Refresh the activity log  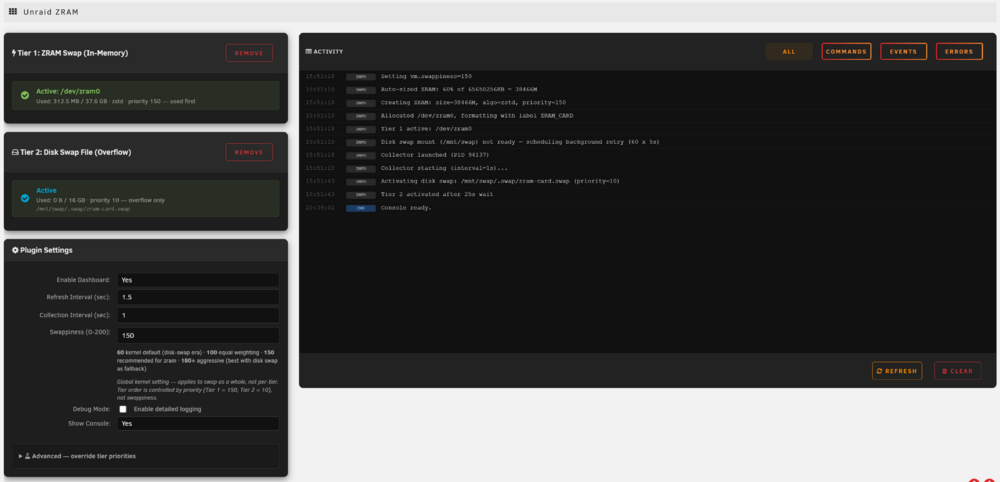[x=897, y=371]
